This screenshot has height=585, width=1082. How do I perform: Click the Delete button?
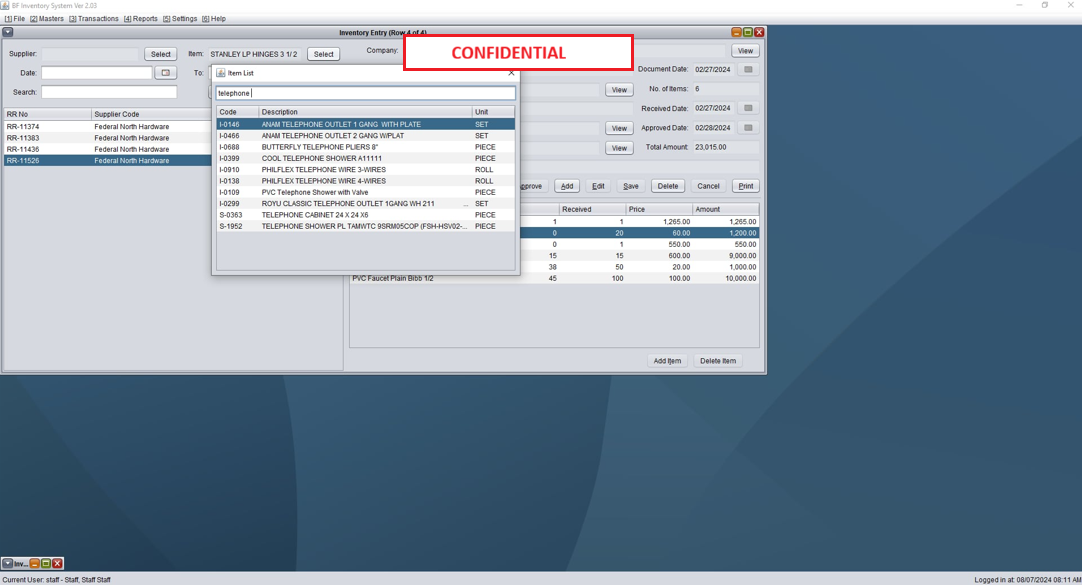(x=667, y=186)
